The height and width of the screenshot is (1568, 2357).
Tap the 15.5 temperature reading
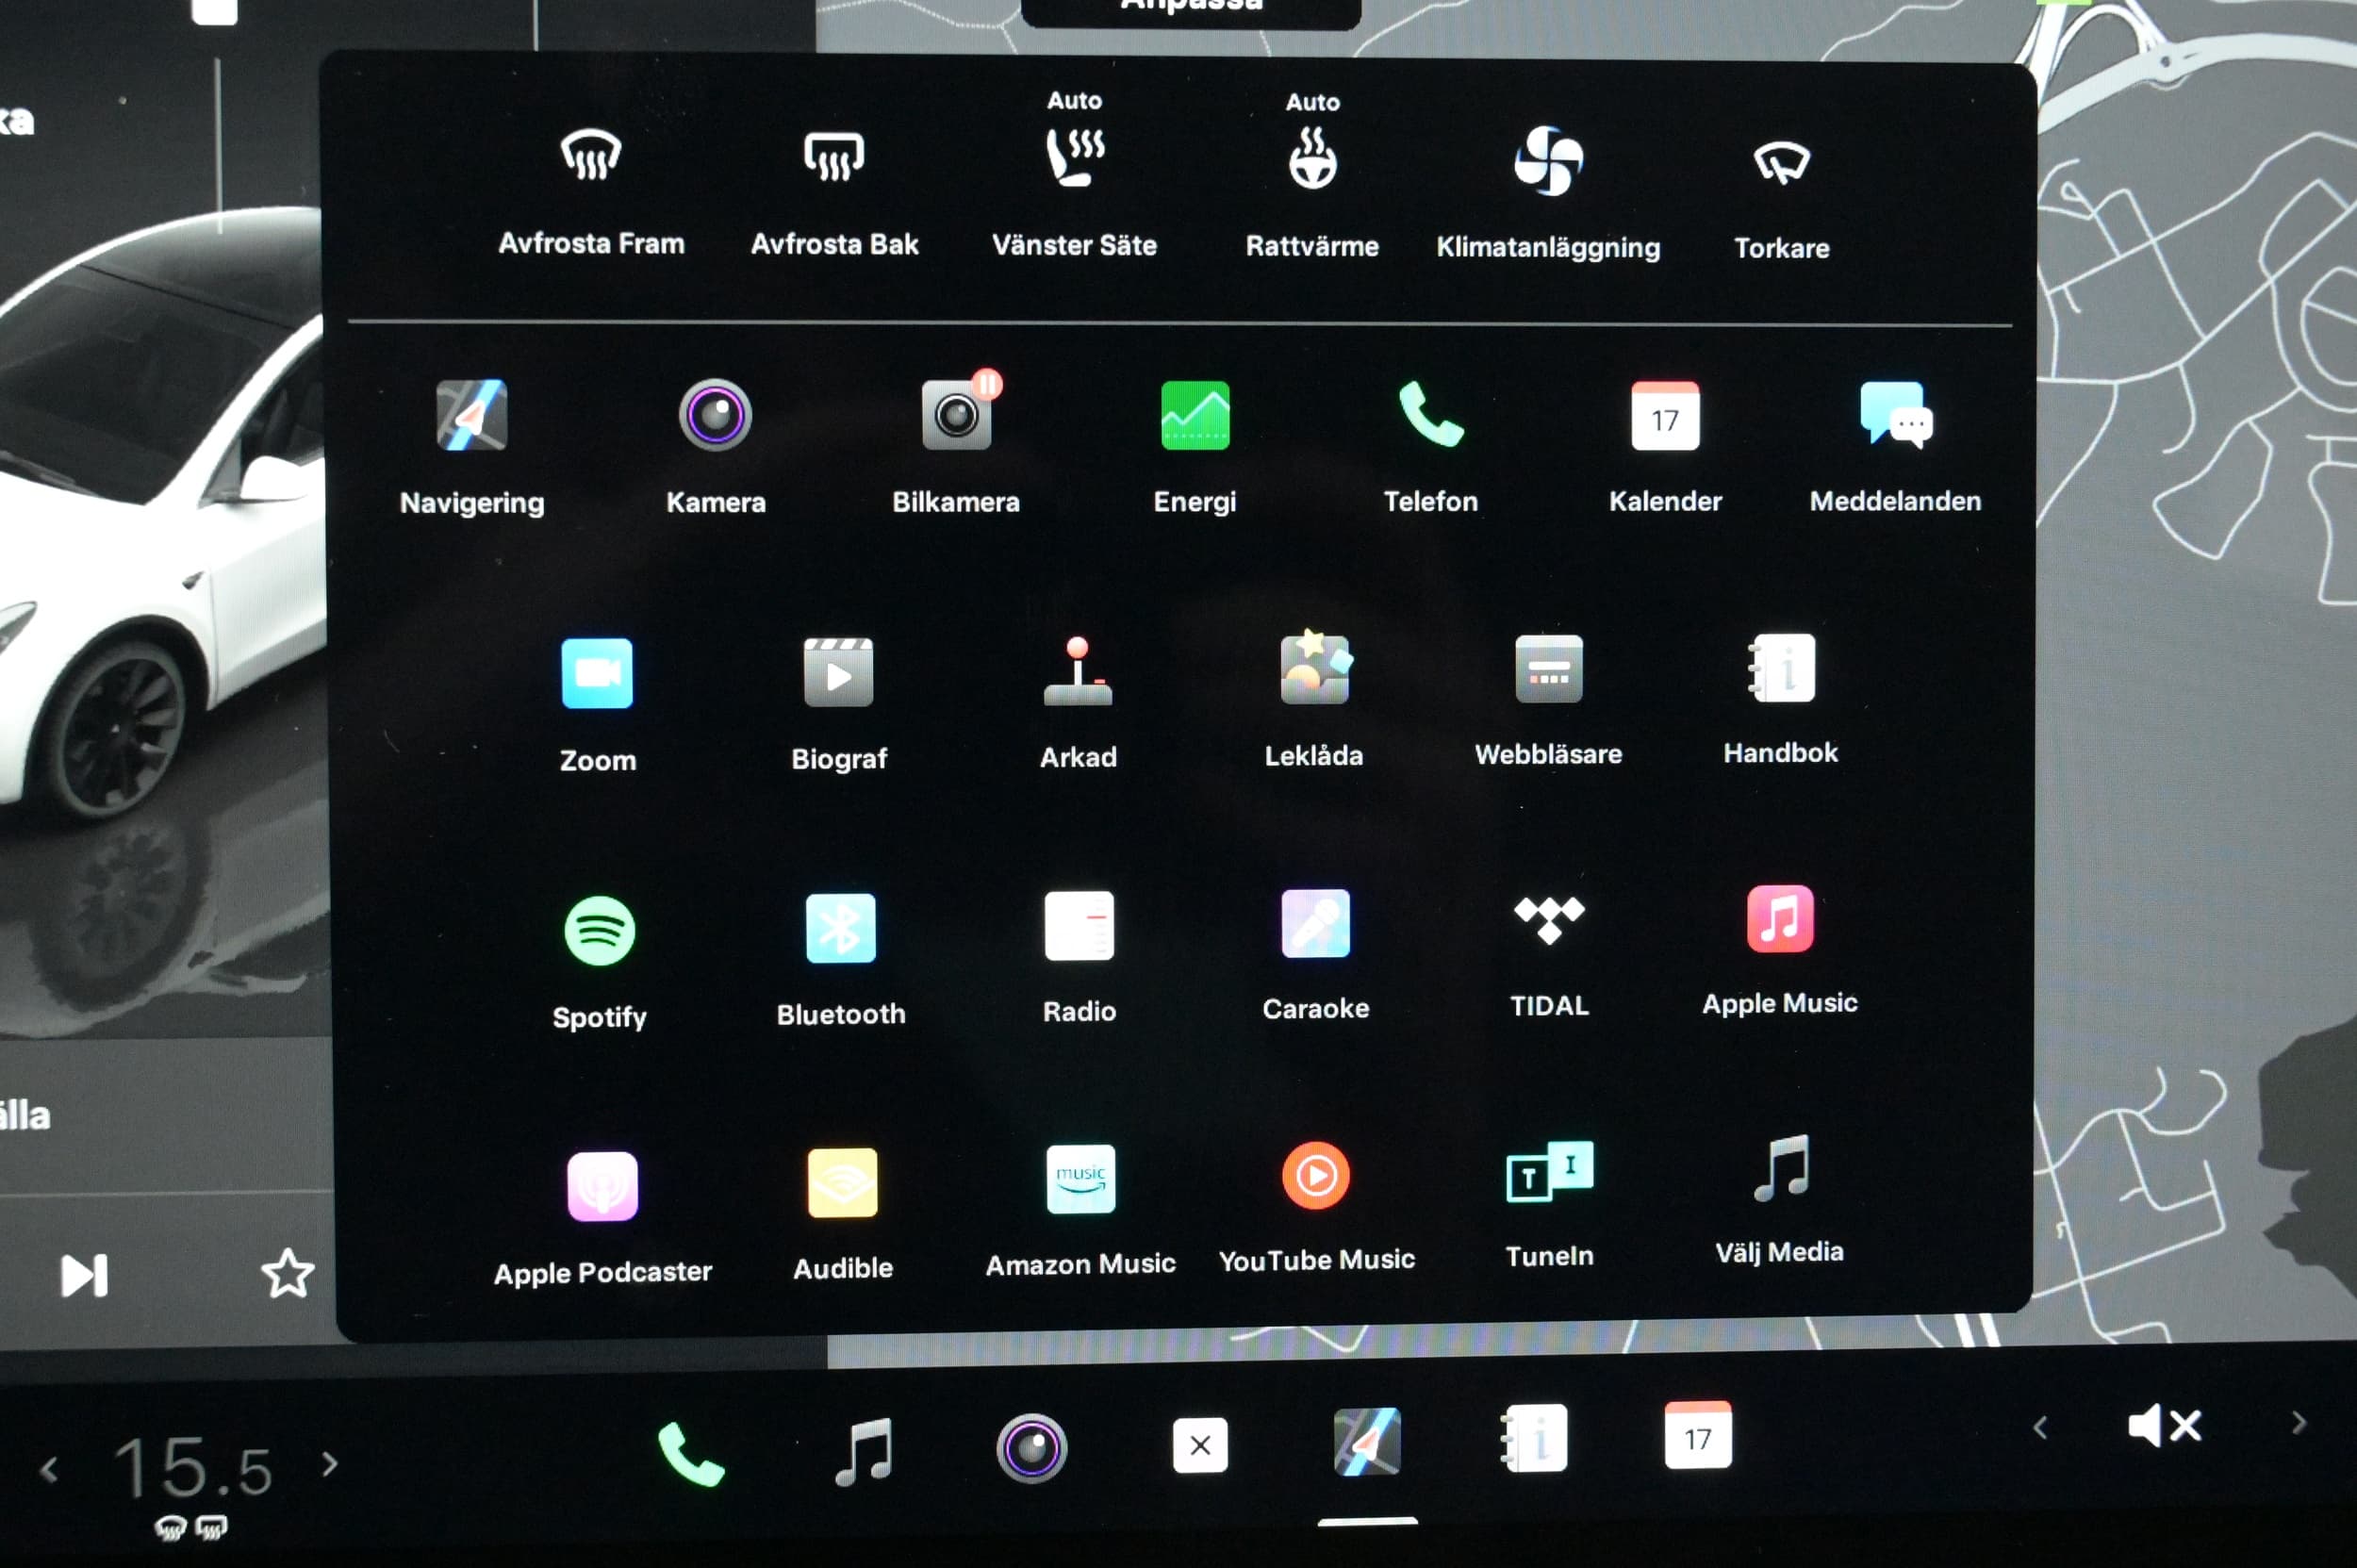point(193,1468)
